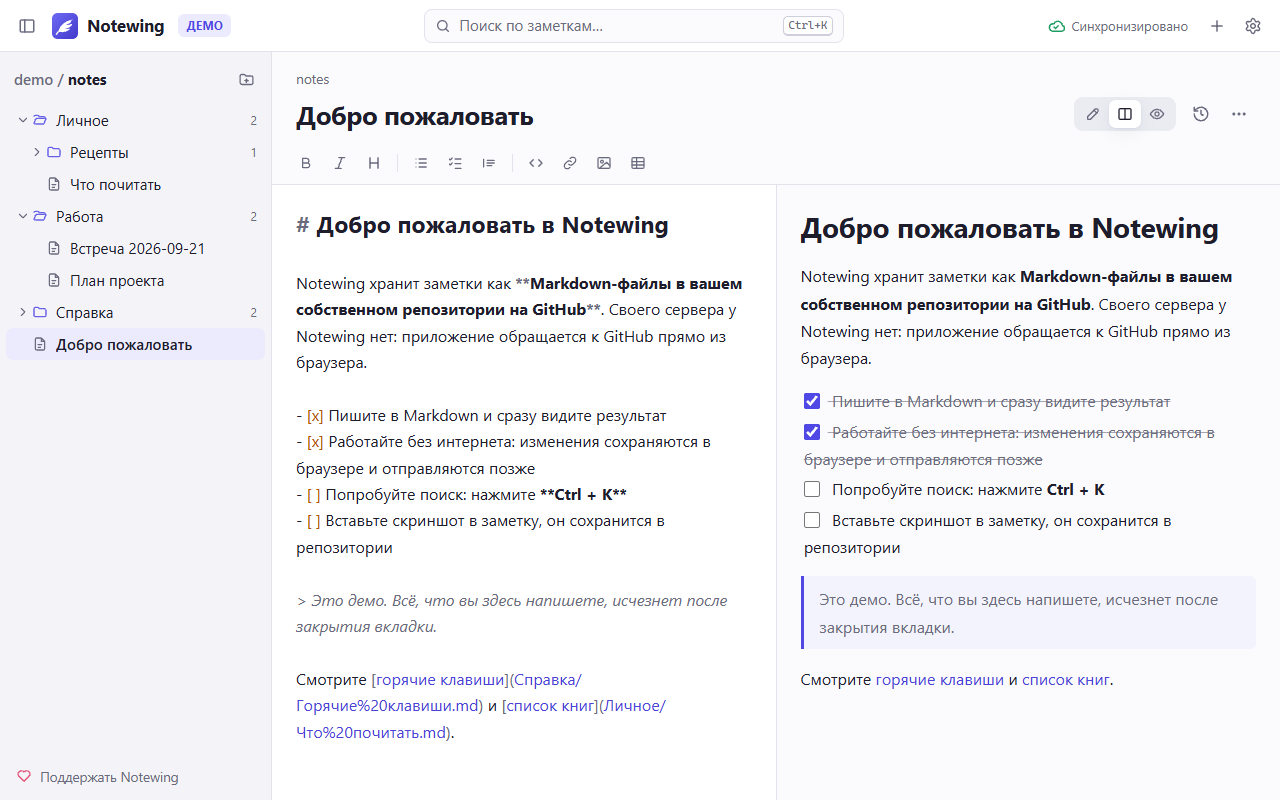The height and width of the screenshot is (800, 1280).
Task: Click the 'demo' breadcrumb in sidebar
Action: coord(33,80)
